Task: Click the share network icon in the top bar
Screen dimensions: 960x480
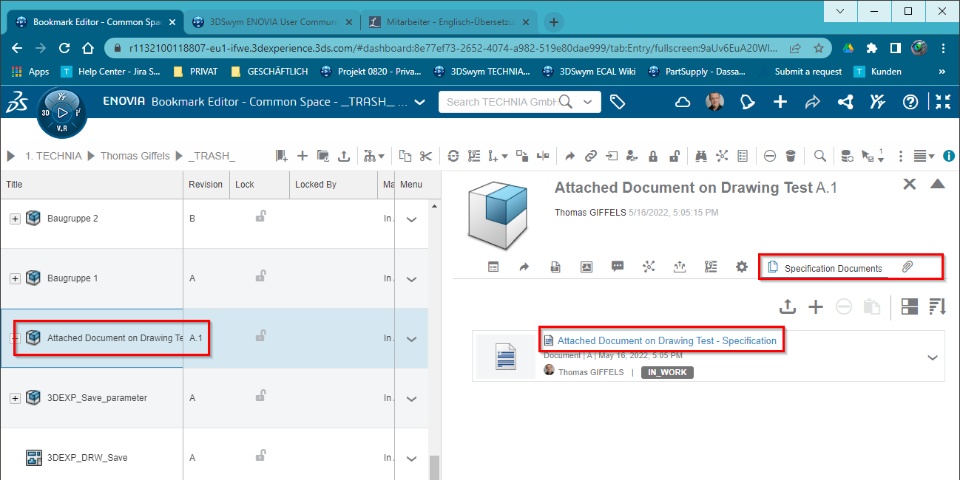Action: [x=846, y=102]
